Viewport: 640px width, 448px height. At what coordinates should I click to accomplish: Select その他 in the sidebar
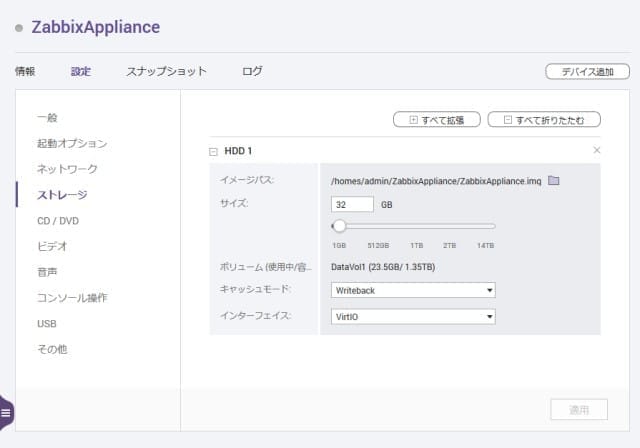coord(52,349)
